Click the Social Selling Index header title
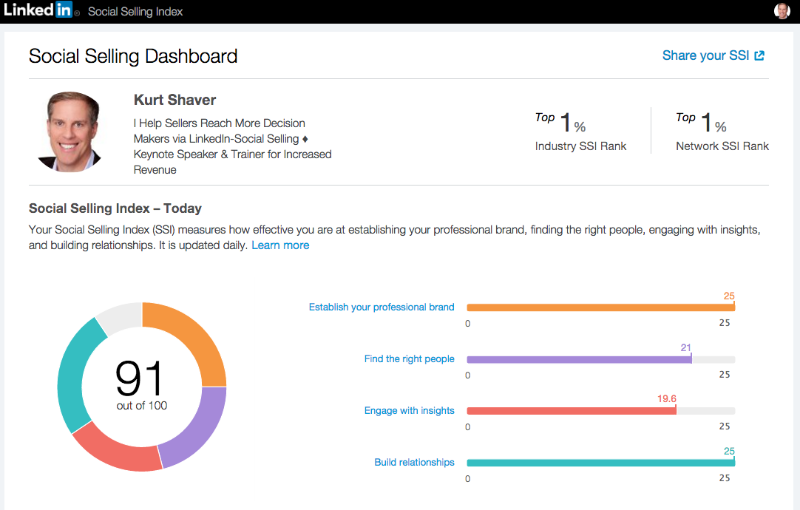The height and width of the screenshot is (510, 800). coord(135,12)
